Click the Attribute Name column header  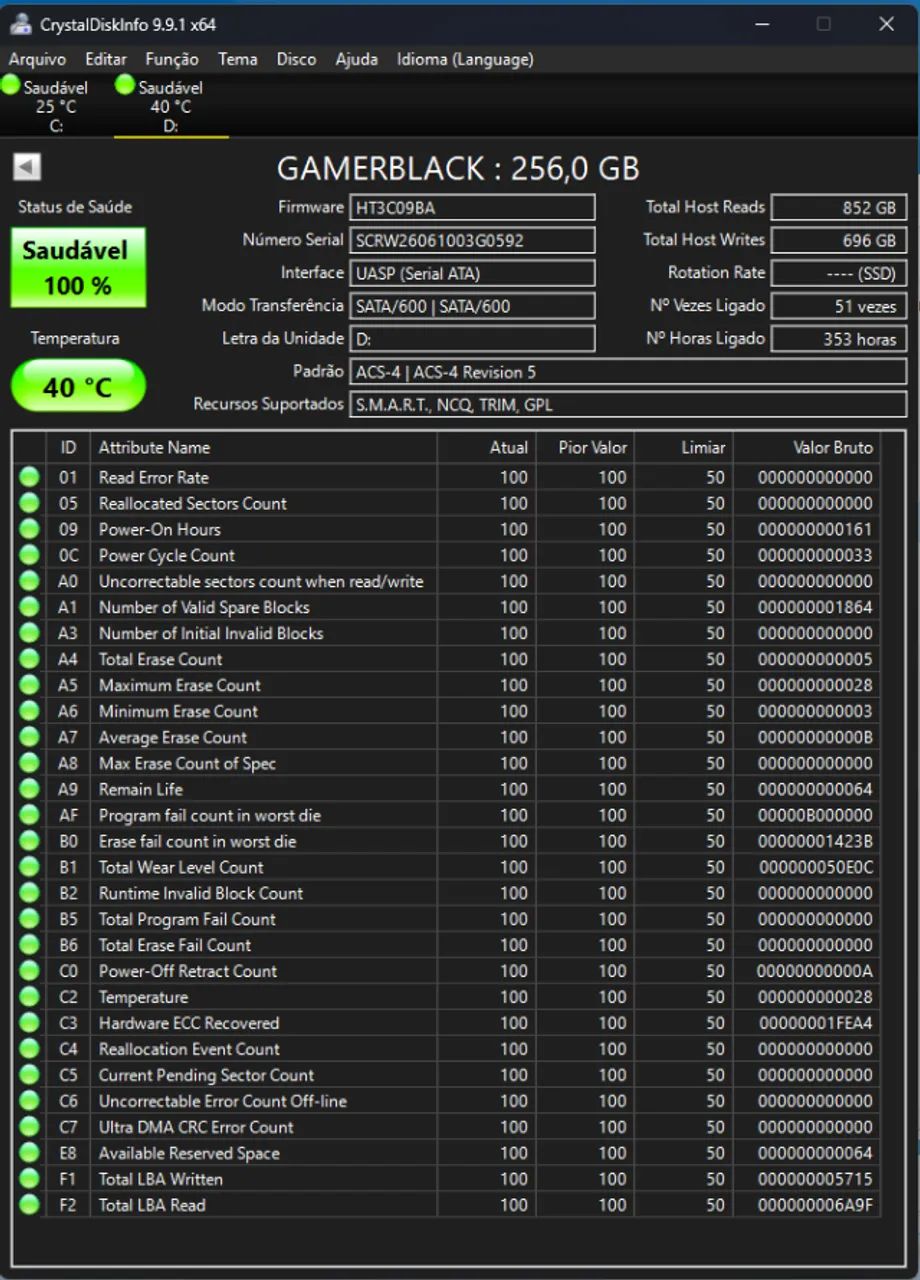click(x=264, y=447)
